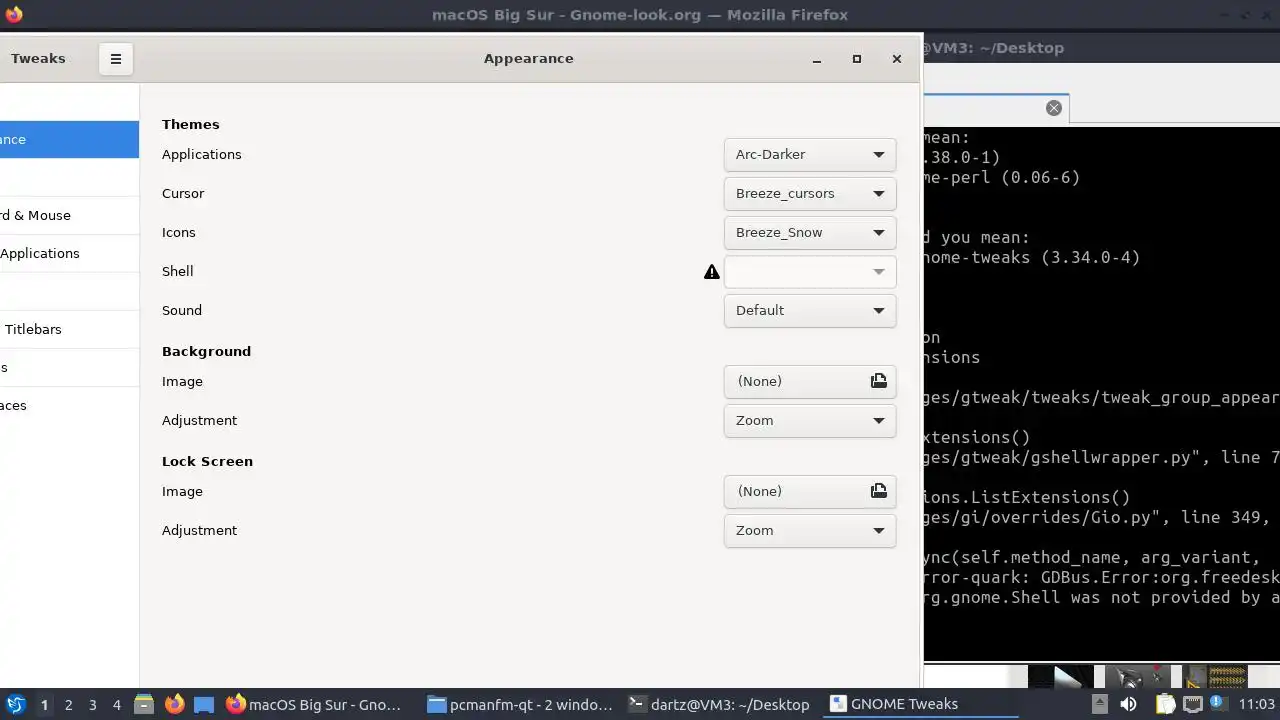
Task: Select Startup Applications in the sidebar
Action: [x=69, y=253]
